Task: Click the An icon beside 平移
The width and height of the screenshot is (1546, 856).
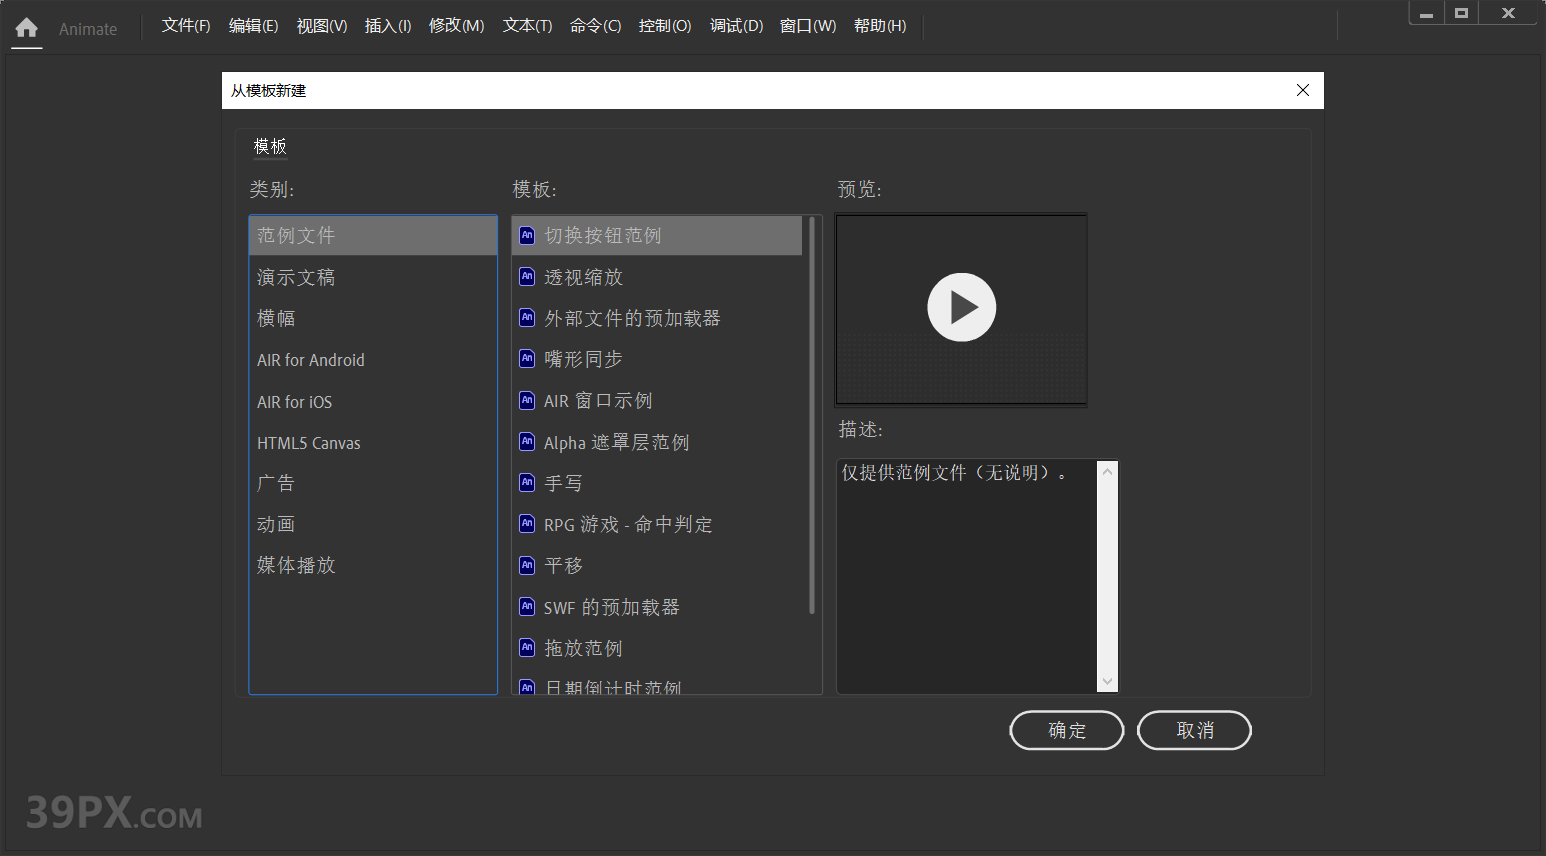Action: [x=527, y=565]
